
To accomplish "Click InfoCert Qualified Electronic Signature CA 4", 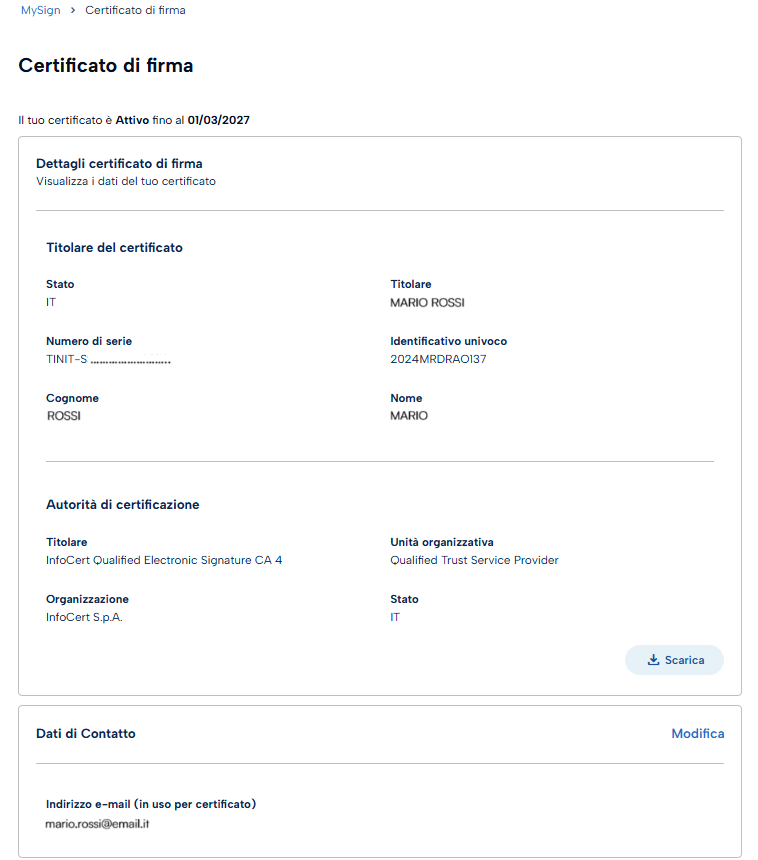I will 164,560.
